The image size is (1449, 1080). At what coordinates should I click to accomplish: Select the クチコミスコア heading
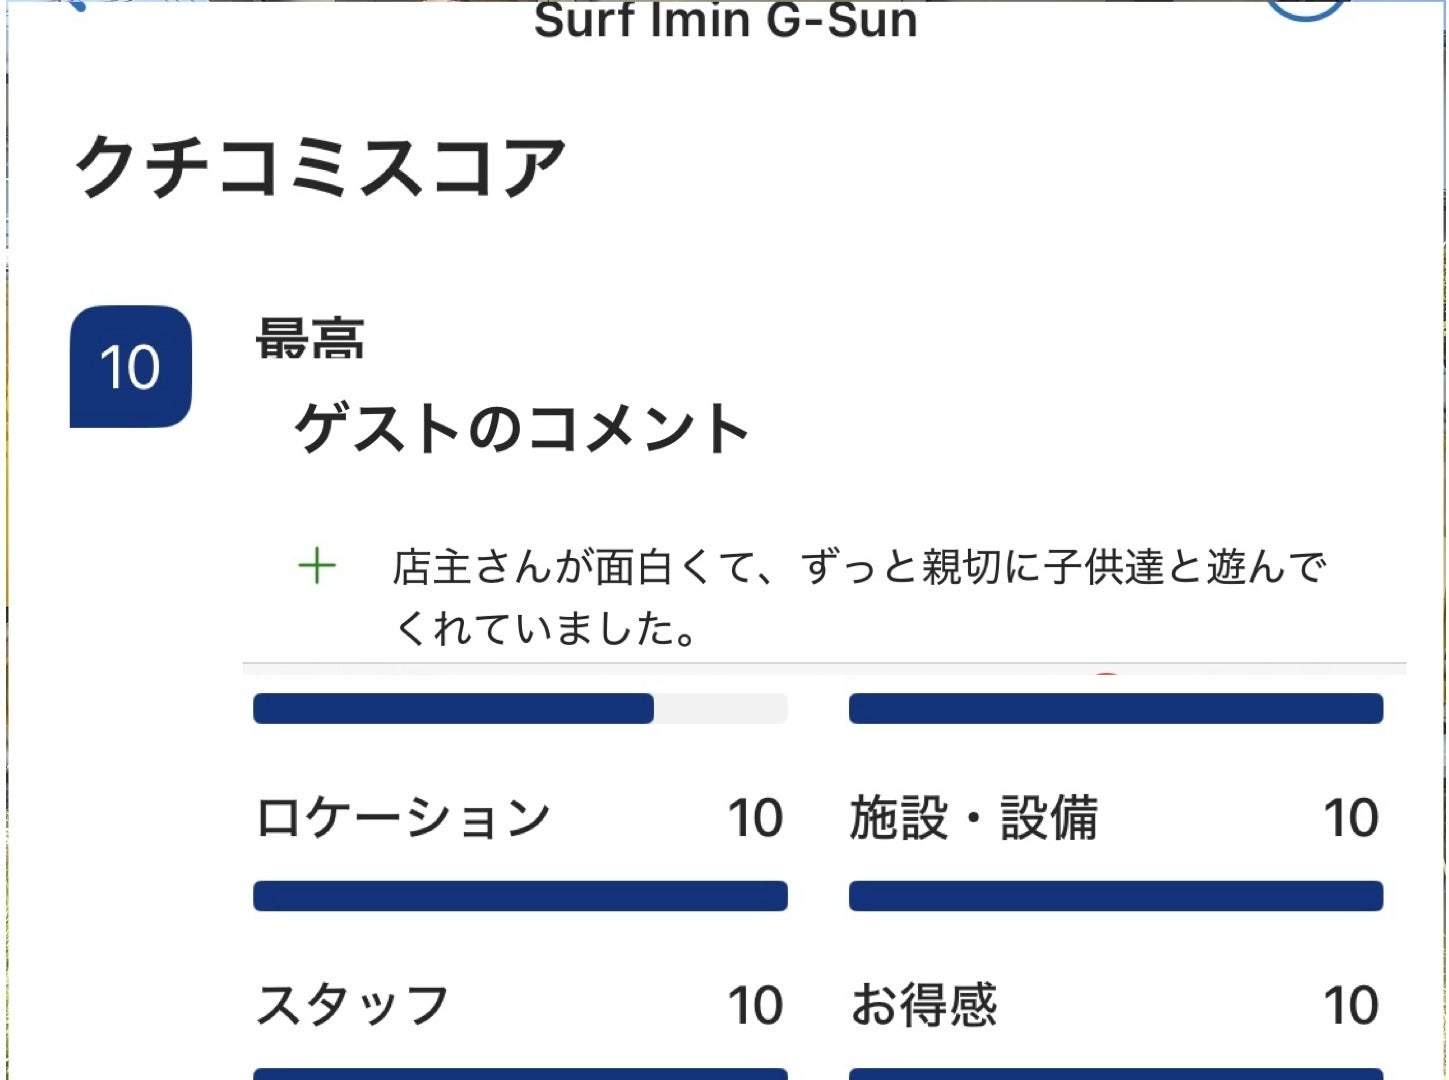pyautogui.click(x=320, y=167)
